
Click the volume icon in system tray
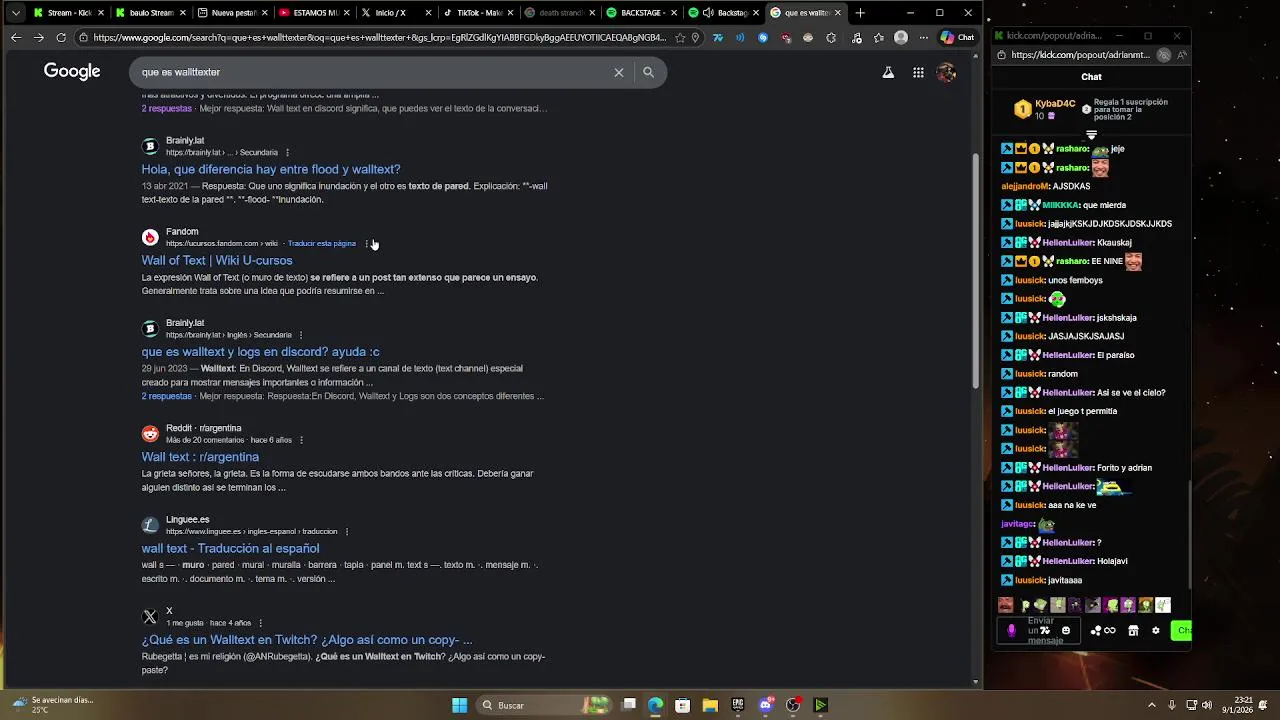click(x=1206, y=705)
